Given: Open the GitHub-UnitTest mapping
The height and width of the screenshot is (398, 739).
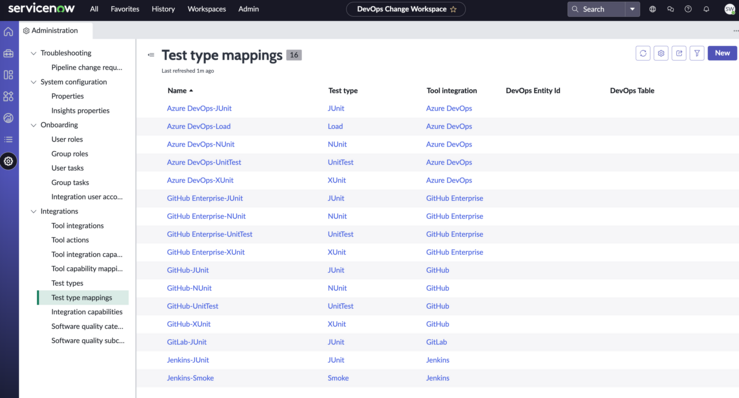Looking at the screenshot, I should pyautogui.click(x=193, y=307).
